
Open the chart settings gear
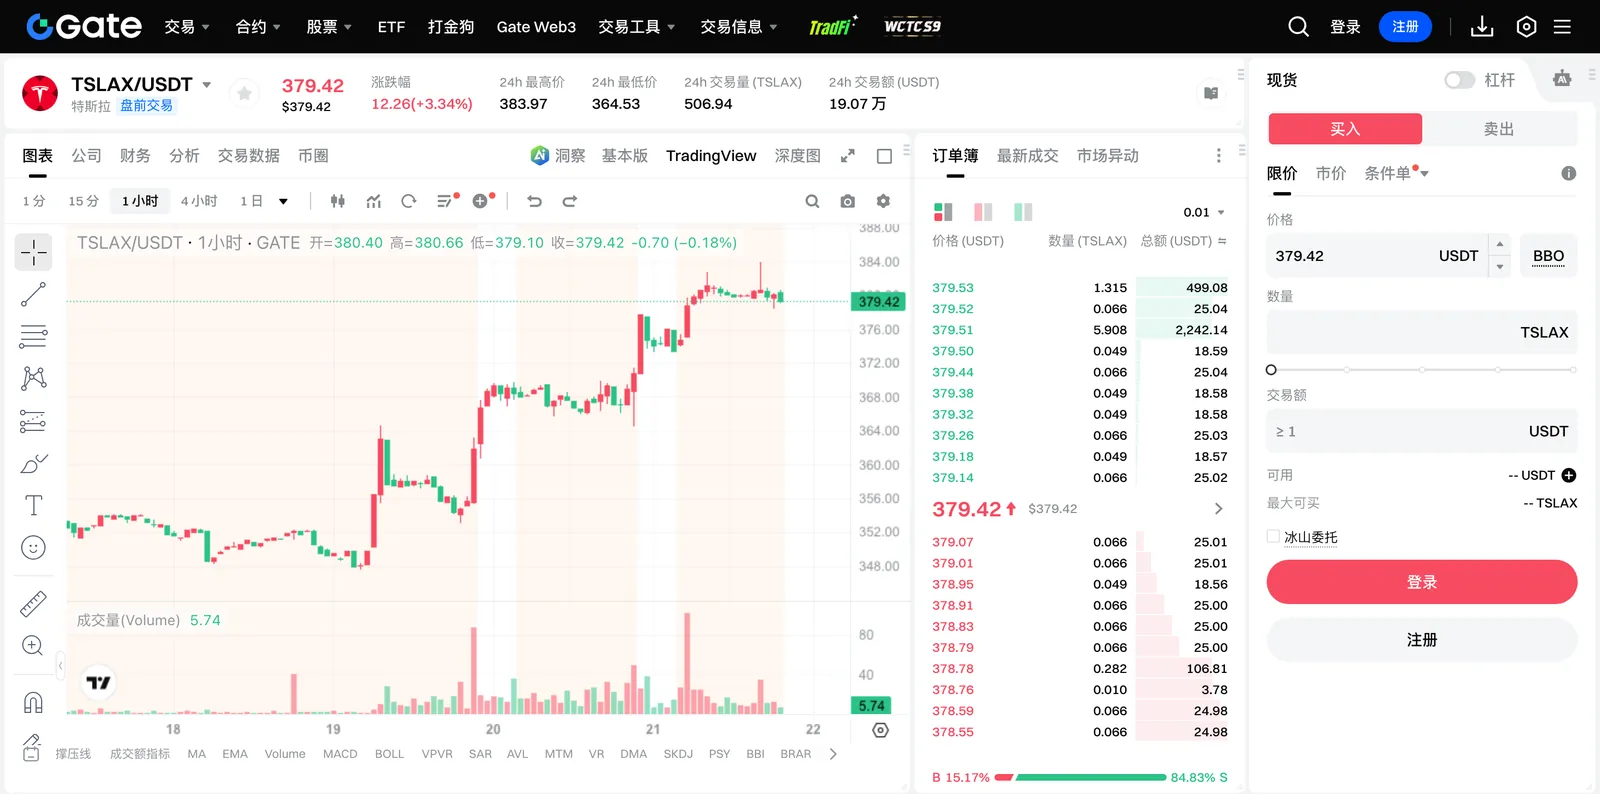tap(883, 201)
